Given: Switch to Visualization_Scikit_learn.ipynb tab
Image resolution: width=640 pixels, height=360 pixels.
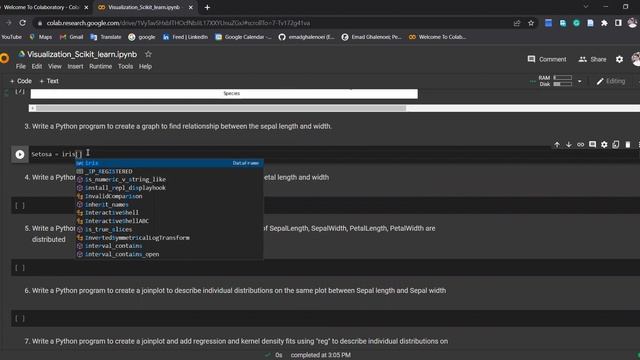Looking at the screenshot, I should pos(145,7).
